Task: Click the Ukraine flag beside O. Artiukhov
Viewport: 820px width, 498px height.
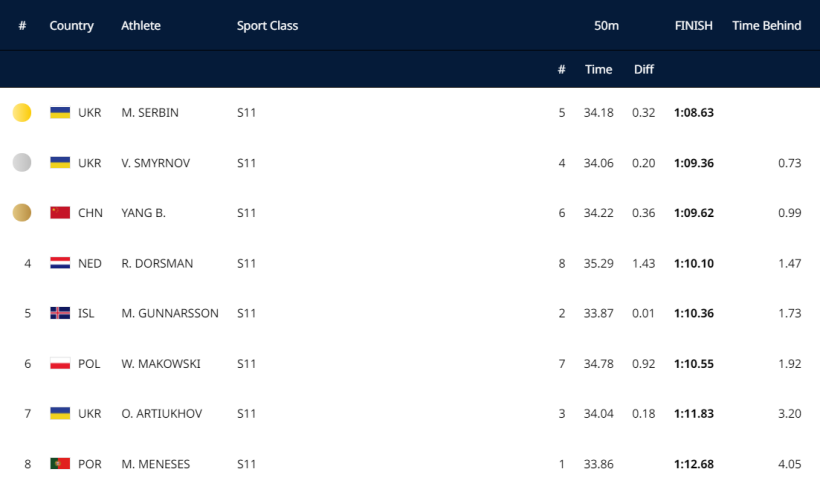Action: click(x=60, y=414)
